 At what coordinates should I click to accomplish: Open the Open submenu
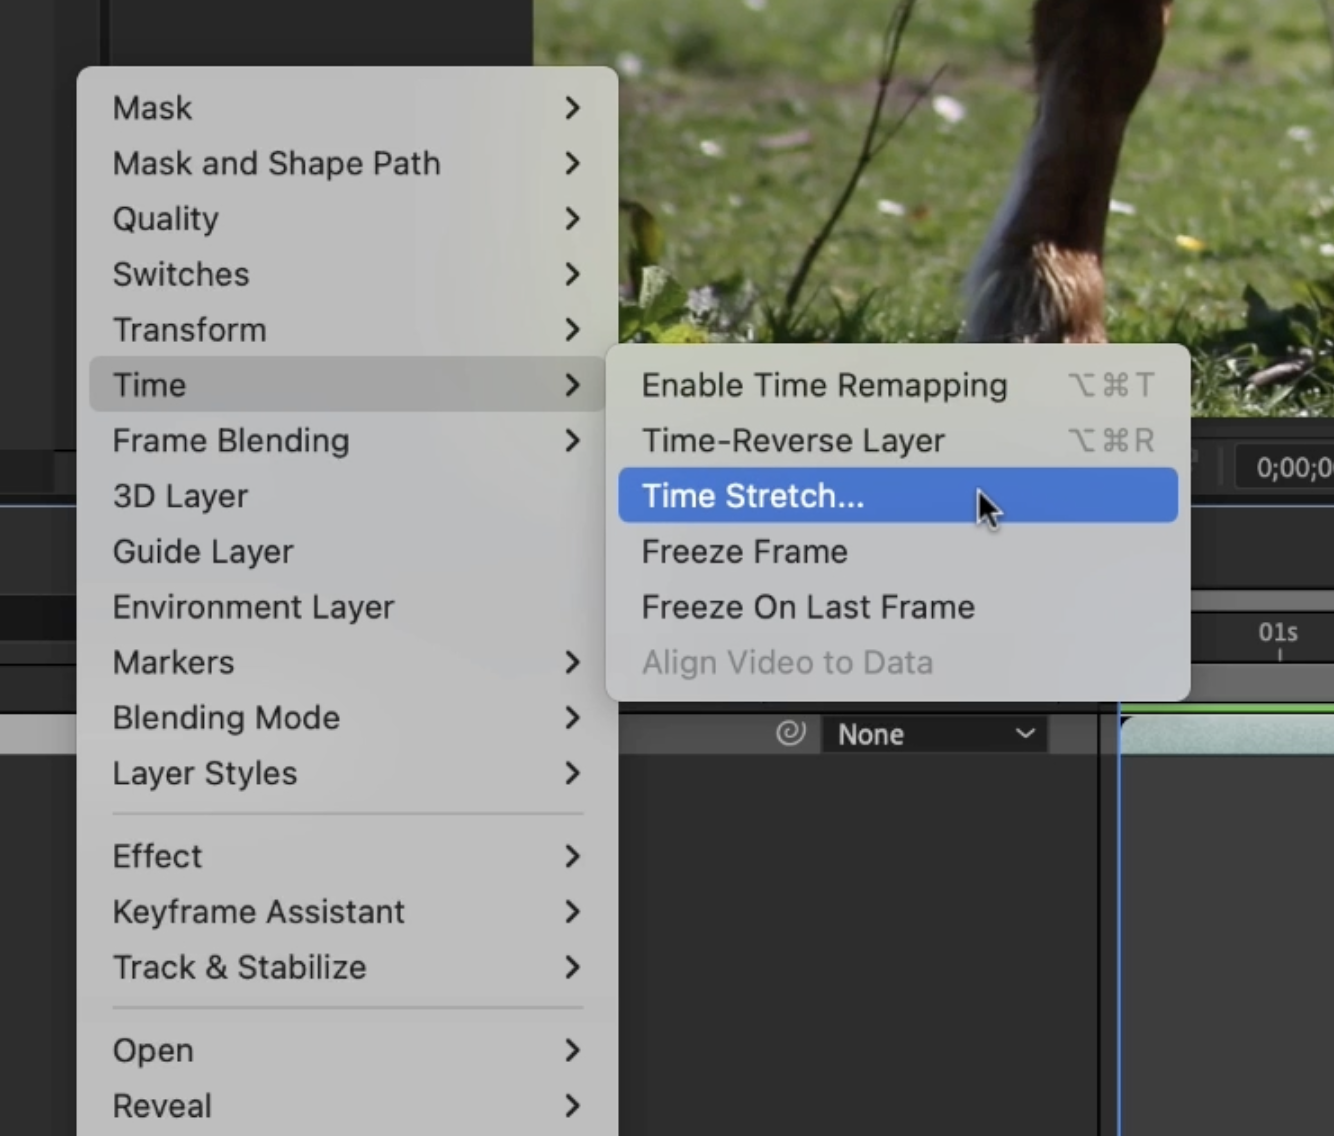tap(347, 1051)
